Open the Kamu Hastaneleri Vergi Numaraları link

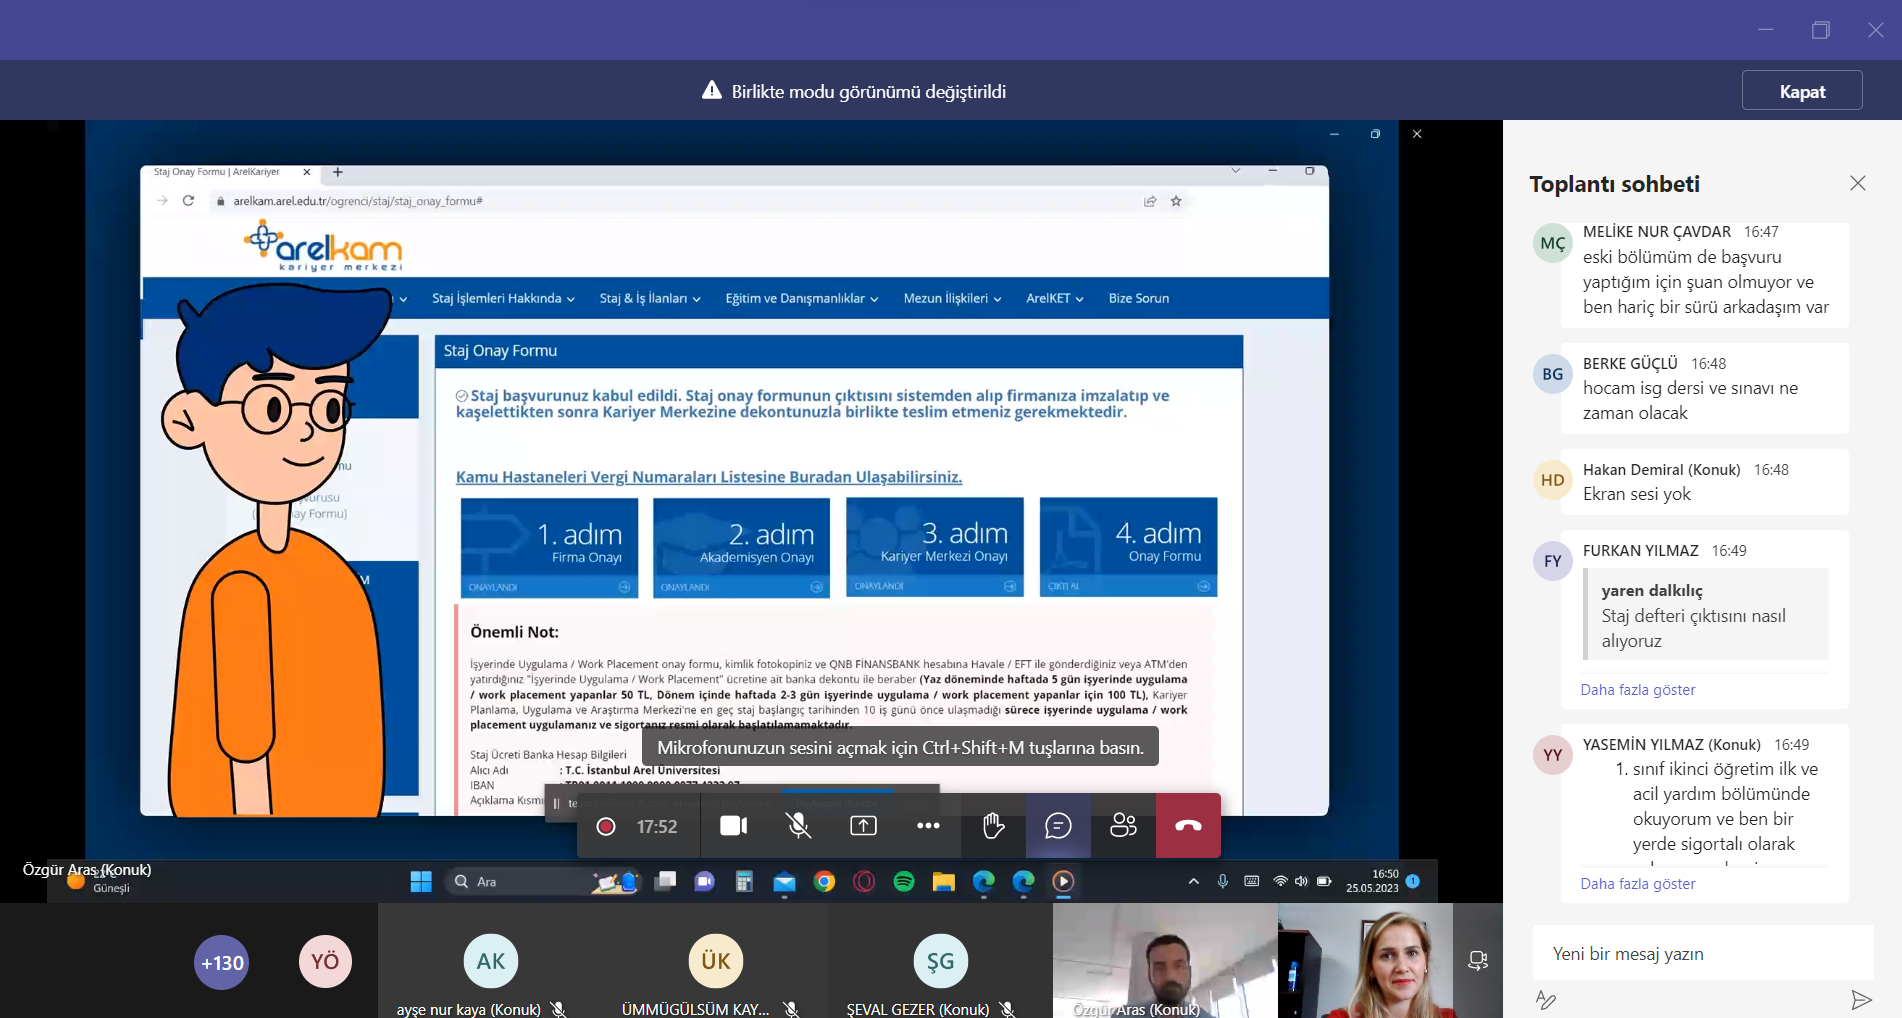click(709, 477)
